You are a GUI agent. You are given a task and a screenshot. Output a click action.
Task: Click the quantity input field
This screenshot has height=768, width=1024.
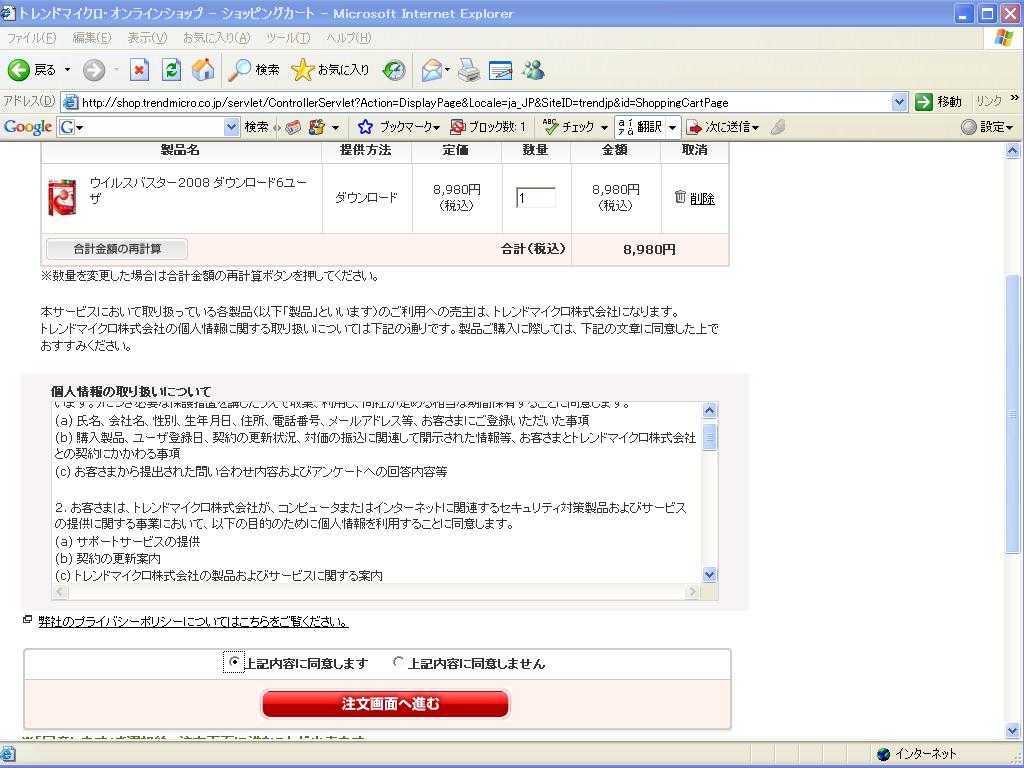click(536, 197)
